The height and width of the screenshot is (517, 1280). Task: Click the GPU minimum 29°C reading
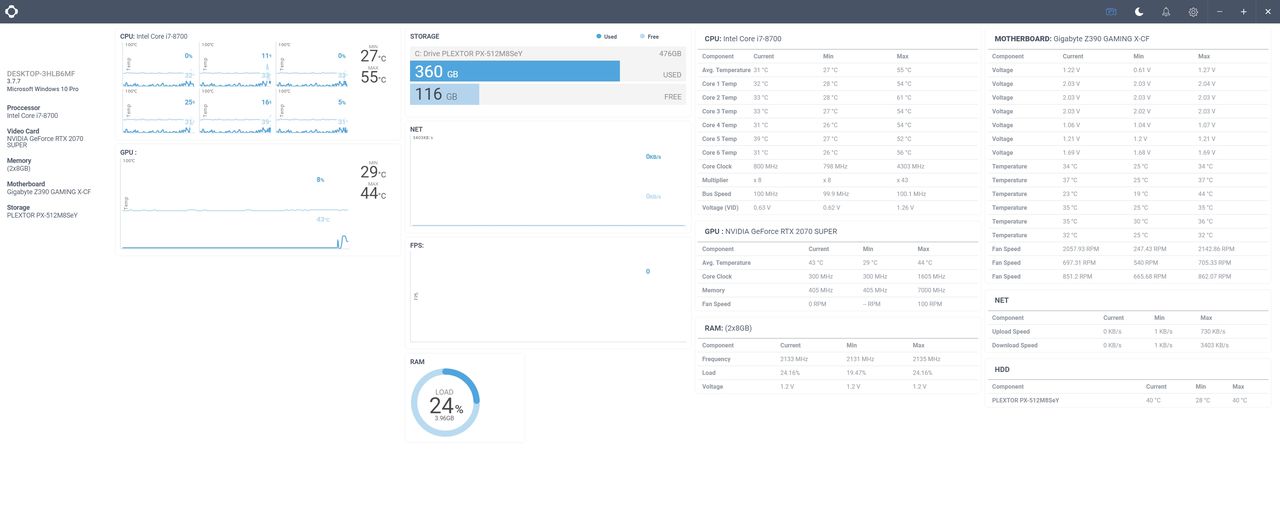pyautogui.click(x=371, y=172)
